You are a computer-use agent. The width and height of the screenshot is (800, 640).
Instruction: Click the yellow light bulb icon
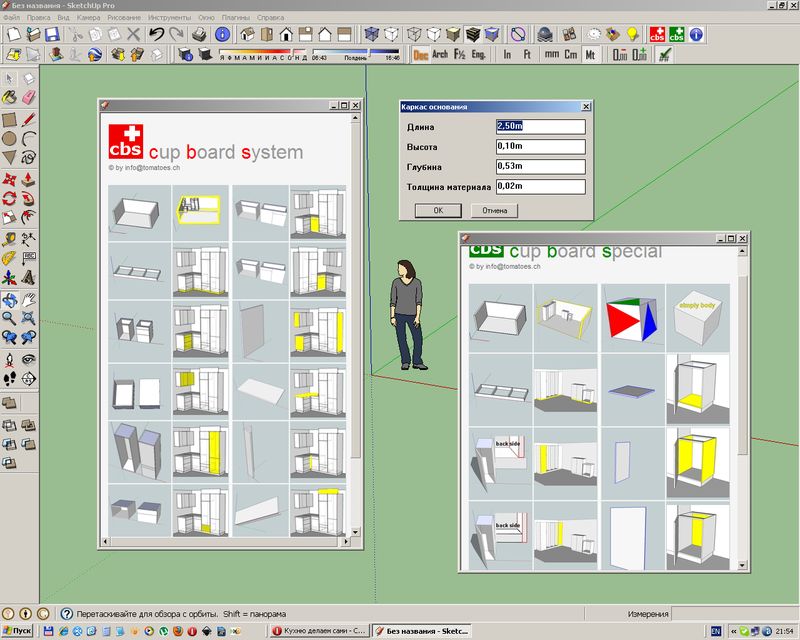click(x=633, y=35)
